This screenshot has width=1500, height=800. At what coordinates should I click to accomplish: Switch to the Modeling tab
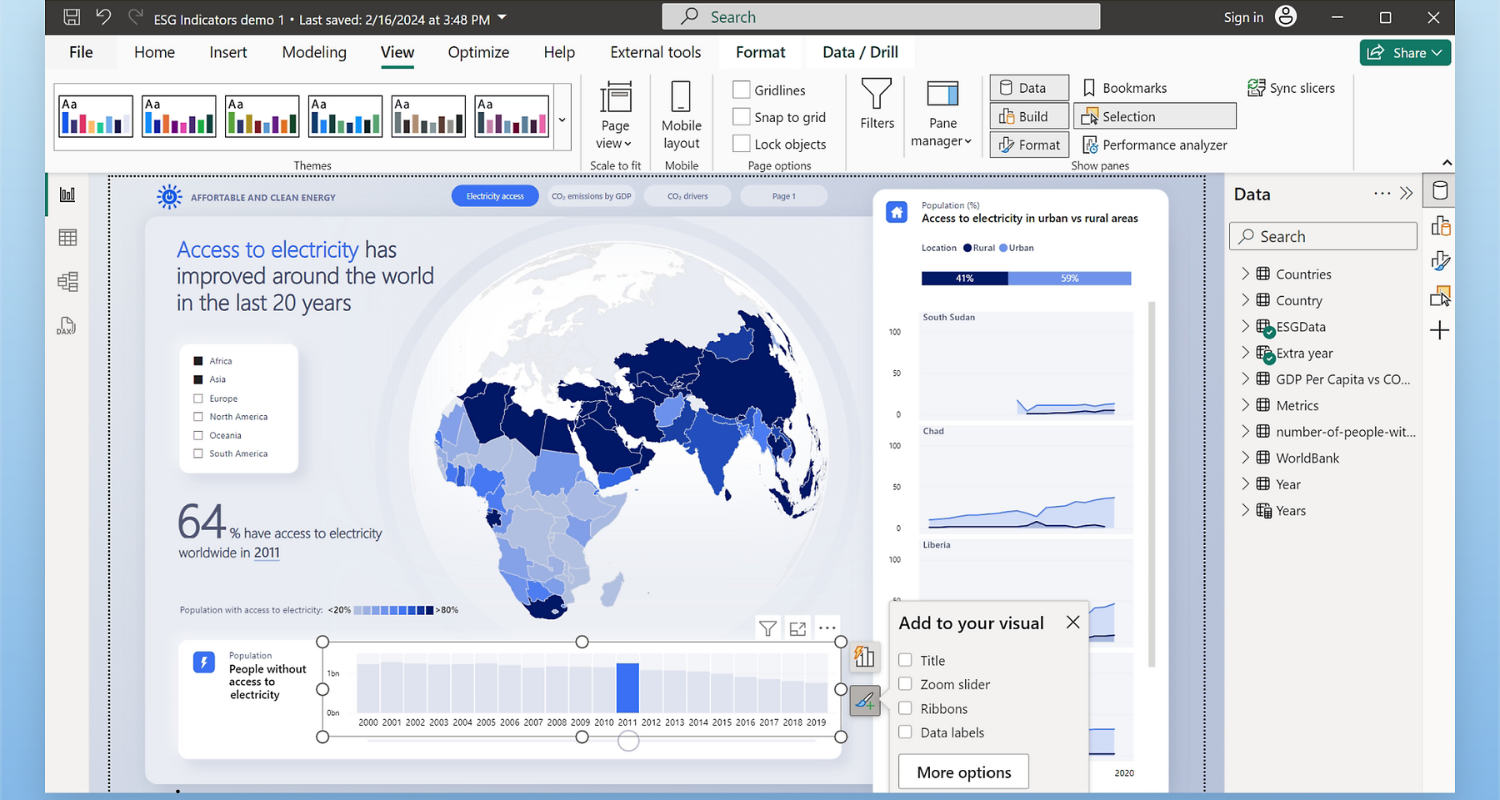pos(314,52)
